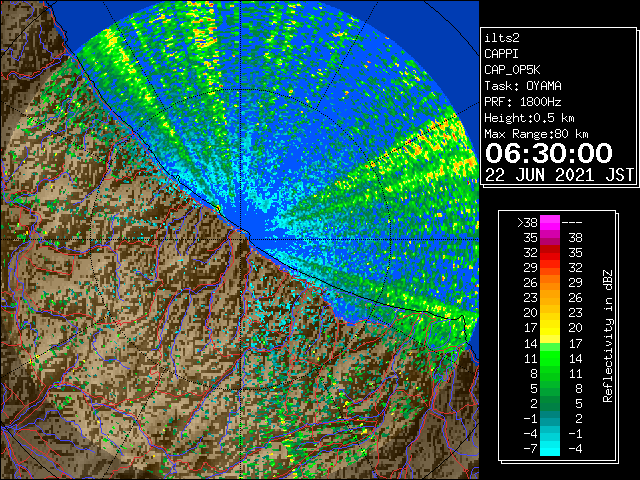This screenshot has width=640, height=480.
Task: Click the '-4' value at legend bottom right
Action: pyautogui.click(x=575, y=448)
